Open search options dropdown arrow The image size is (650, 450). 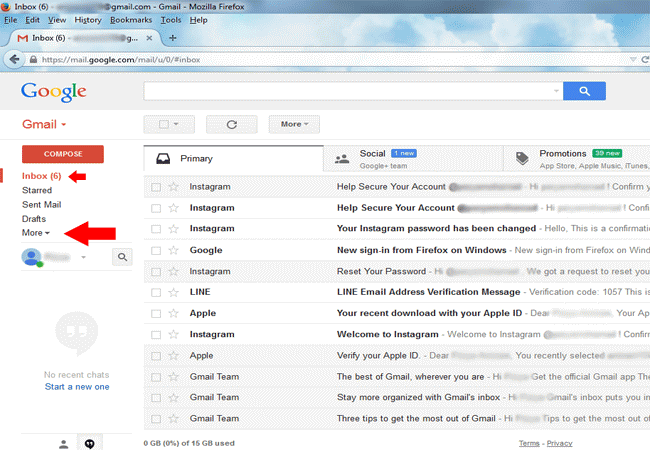pos(556,91)
